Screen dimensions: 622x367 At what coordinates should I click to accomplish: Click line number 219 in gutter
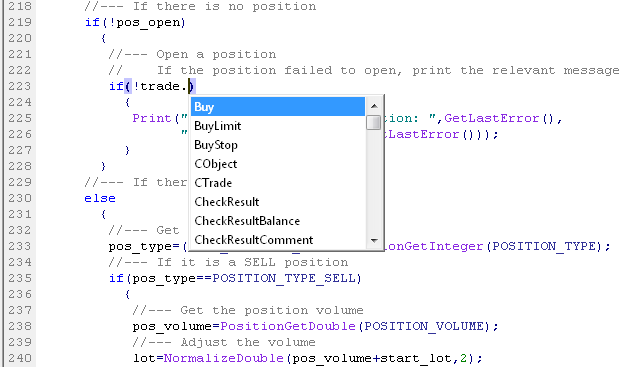click(20, 22)
